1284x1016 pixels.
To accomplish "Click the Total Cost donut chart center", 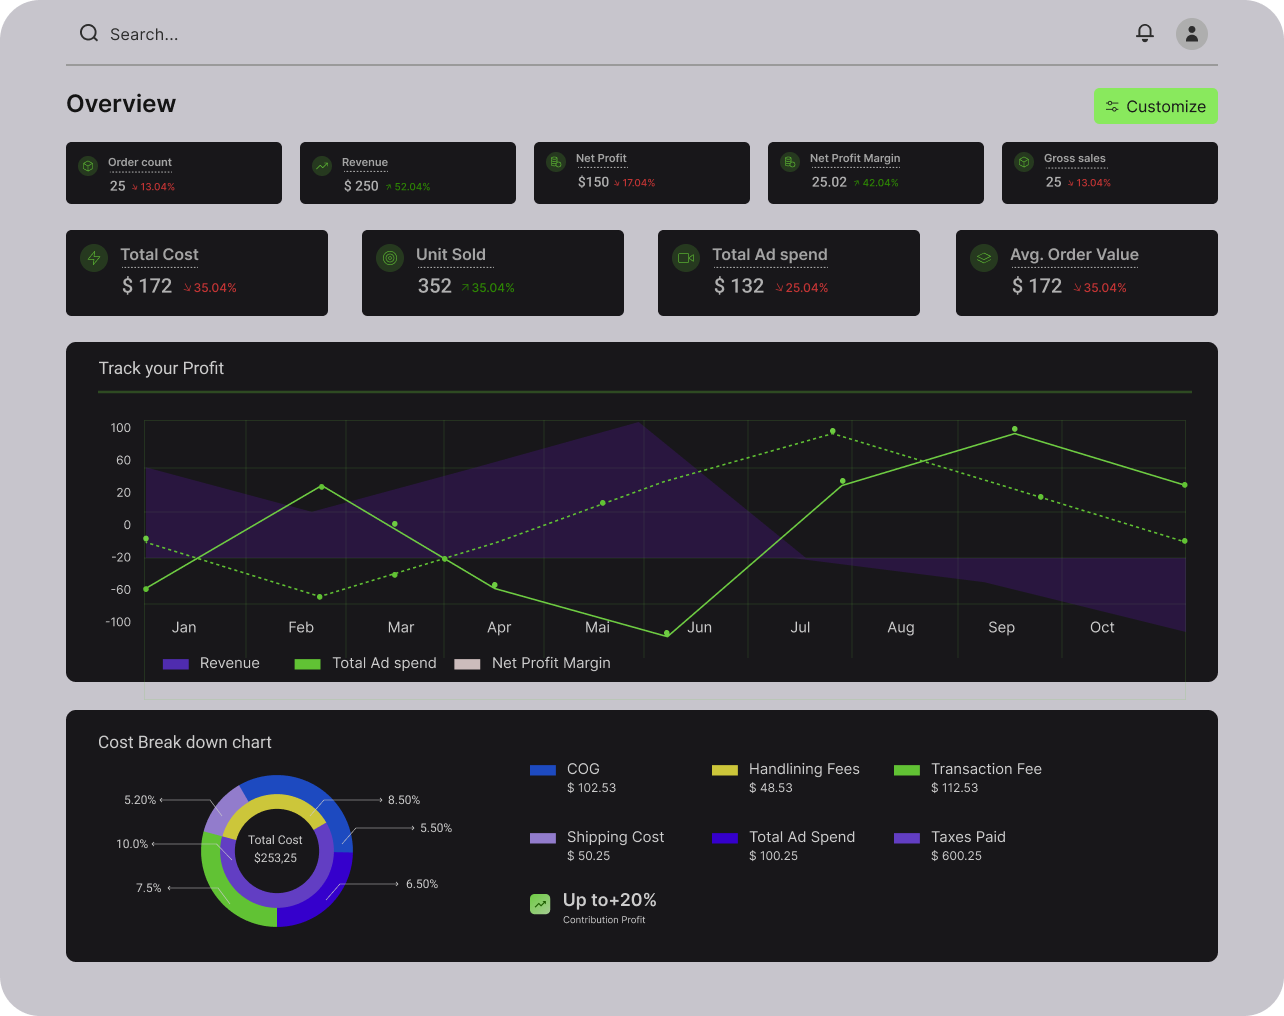I will (276, 849).
